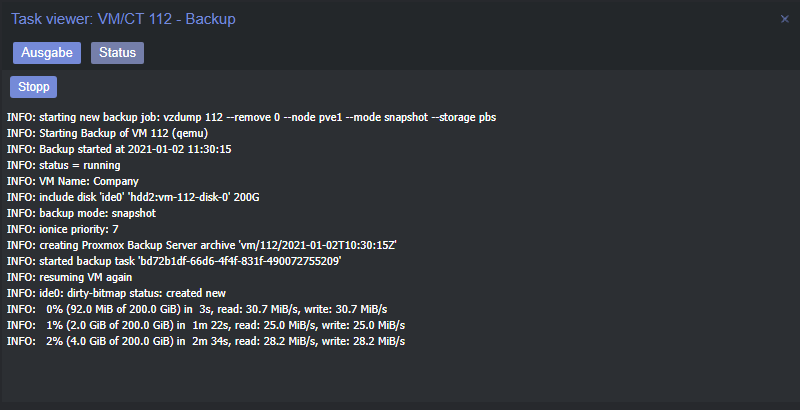Click the 'Starting Backup of VM 112' line
This screenshot has height=410, width=800.
pos(107,133)
